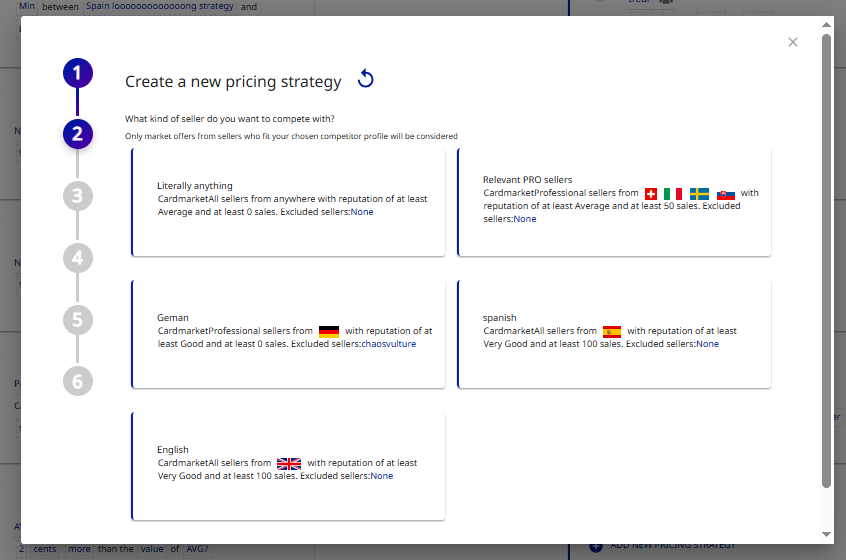
Task: Click 'None' excluded sellers in Relevant PRO sellers
Action: tap(525, 219)
